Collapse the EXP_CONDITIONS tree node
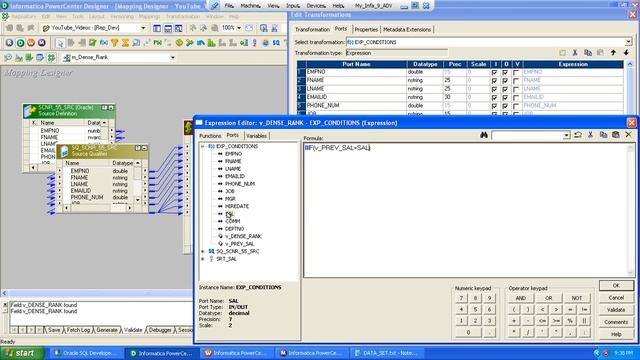This screenshot has height=360, width=640. [203, 146]
